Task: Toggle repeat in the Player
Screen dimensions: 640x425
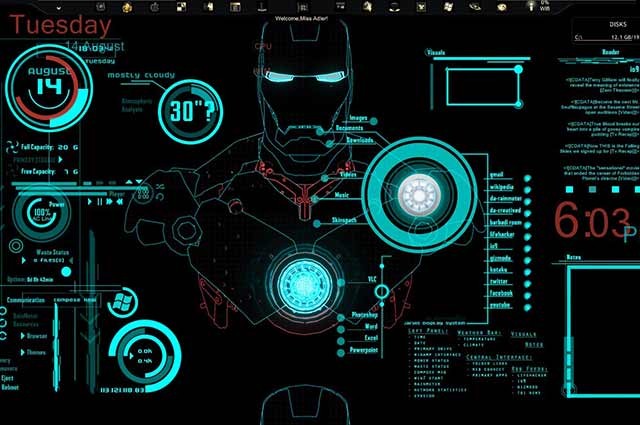Action: (160, 196)
